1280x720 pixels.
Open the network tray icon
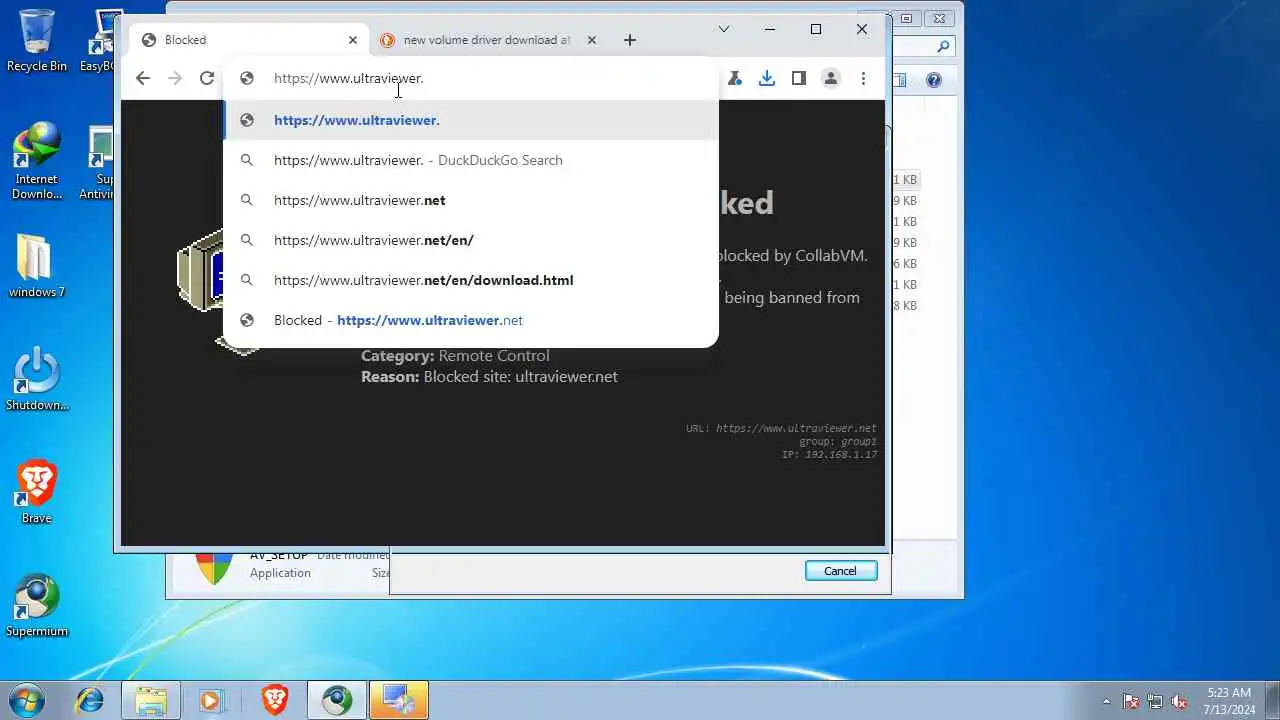pos(1155,701)
